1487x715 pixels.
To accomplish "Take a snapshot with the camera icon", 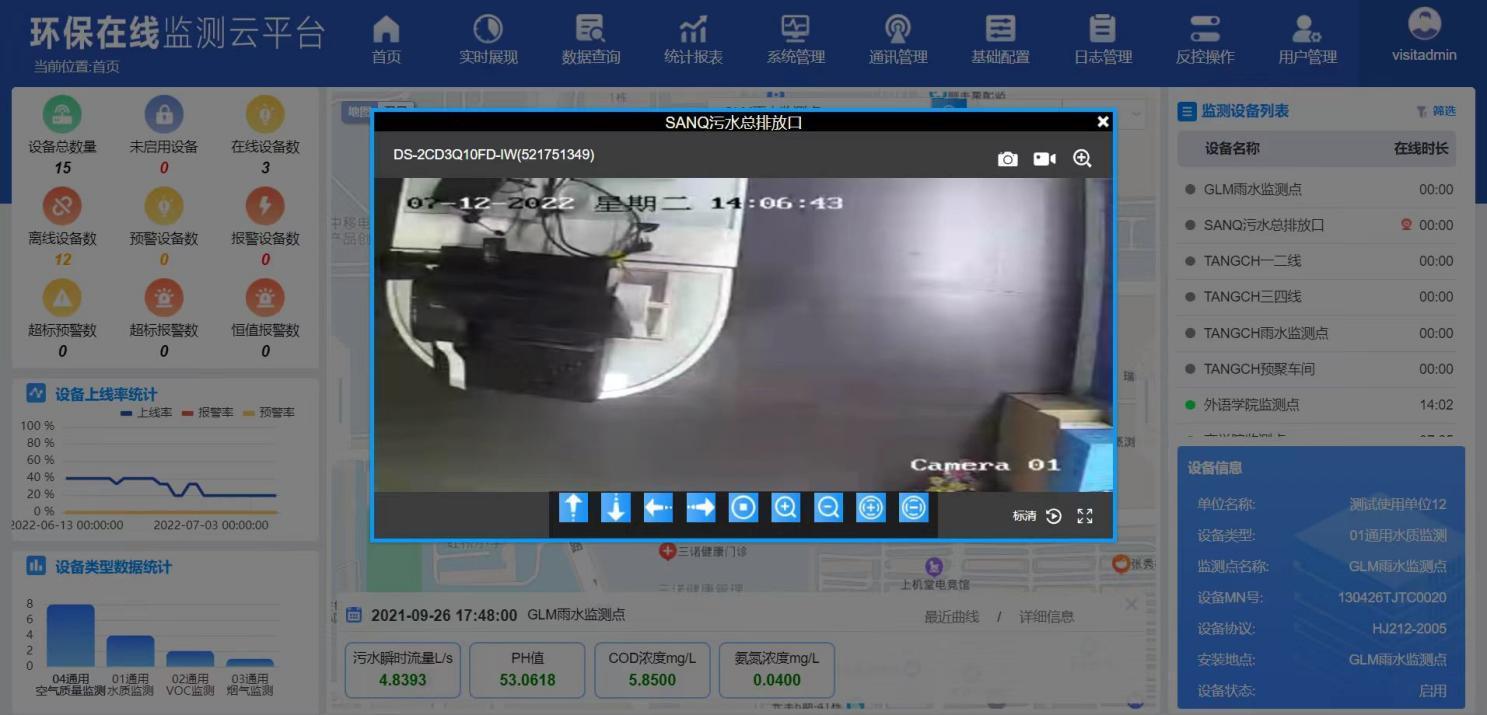I will [x=1007, y=159].
